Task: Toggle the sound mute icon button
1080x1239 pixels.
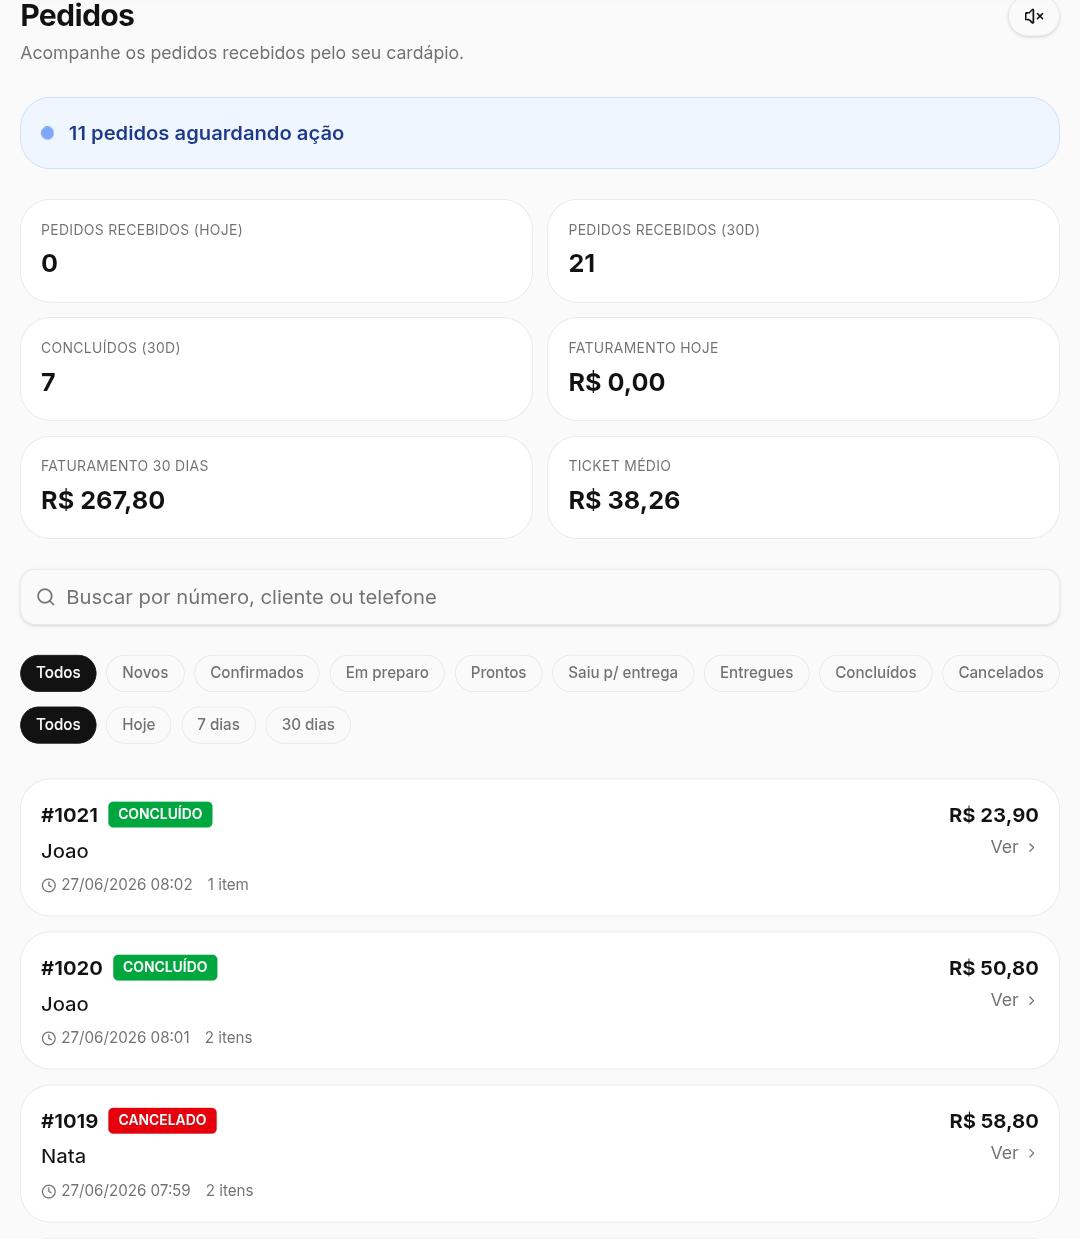Action: click(x=1034, y=16)
